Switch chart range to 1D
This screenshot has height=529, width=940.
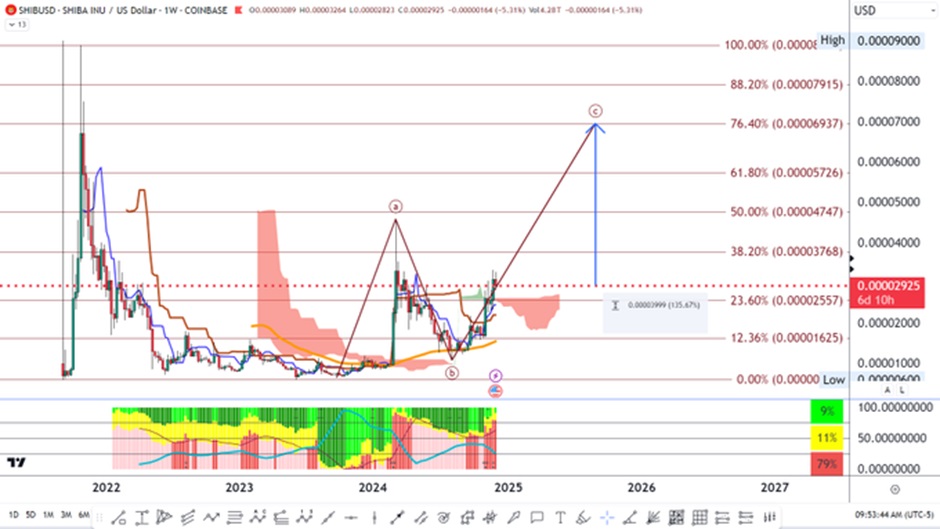(12, 515)
